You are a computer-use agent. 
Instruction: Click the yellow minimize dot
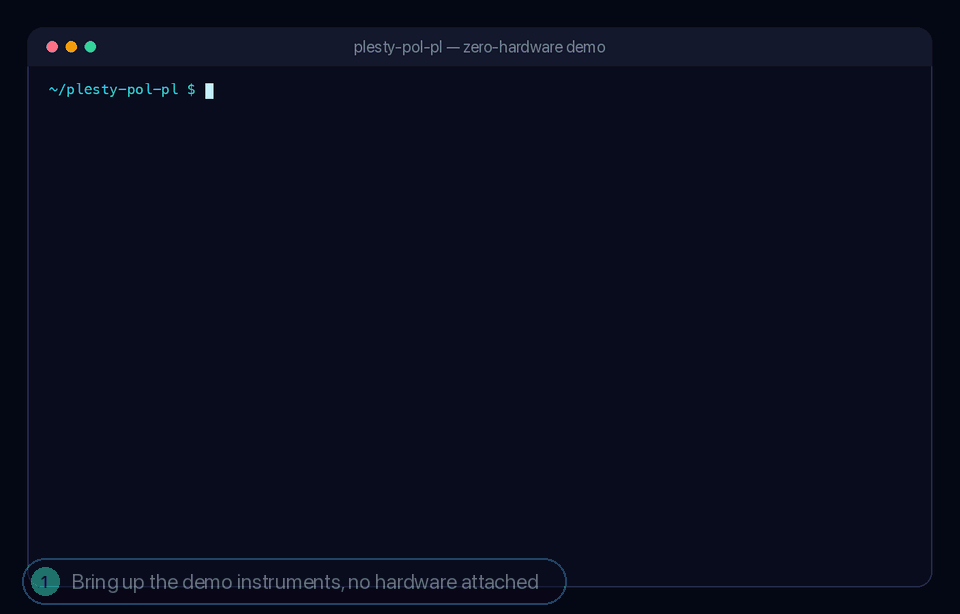[x=71, y=47]
